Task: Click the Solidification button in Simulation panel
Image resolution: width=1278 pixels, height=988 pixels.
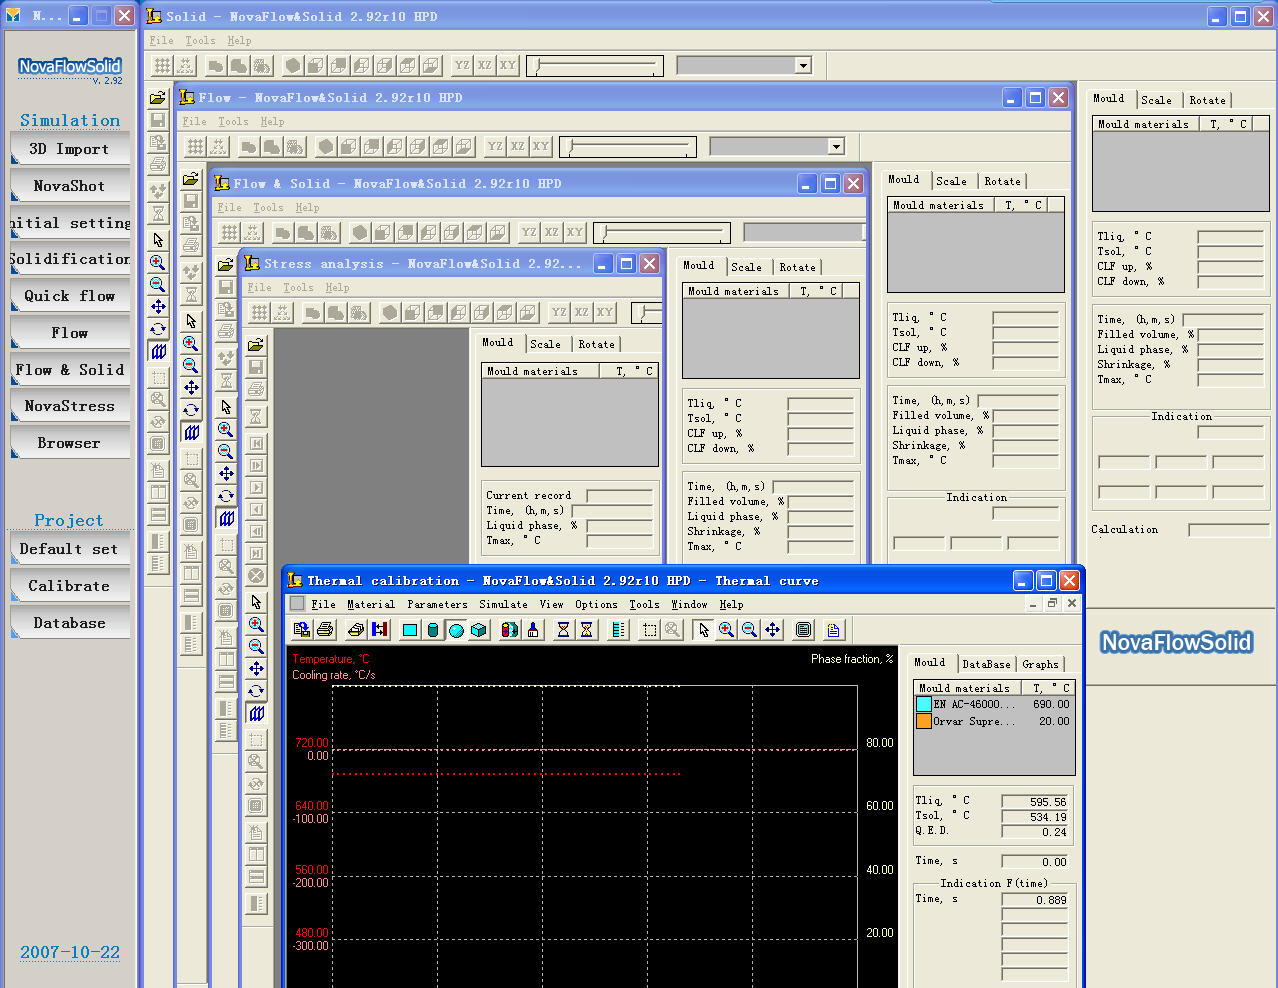Action: (x=69, y=259)
